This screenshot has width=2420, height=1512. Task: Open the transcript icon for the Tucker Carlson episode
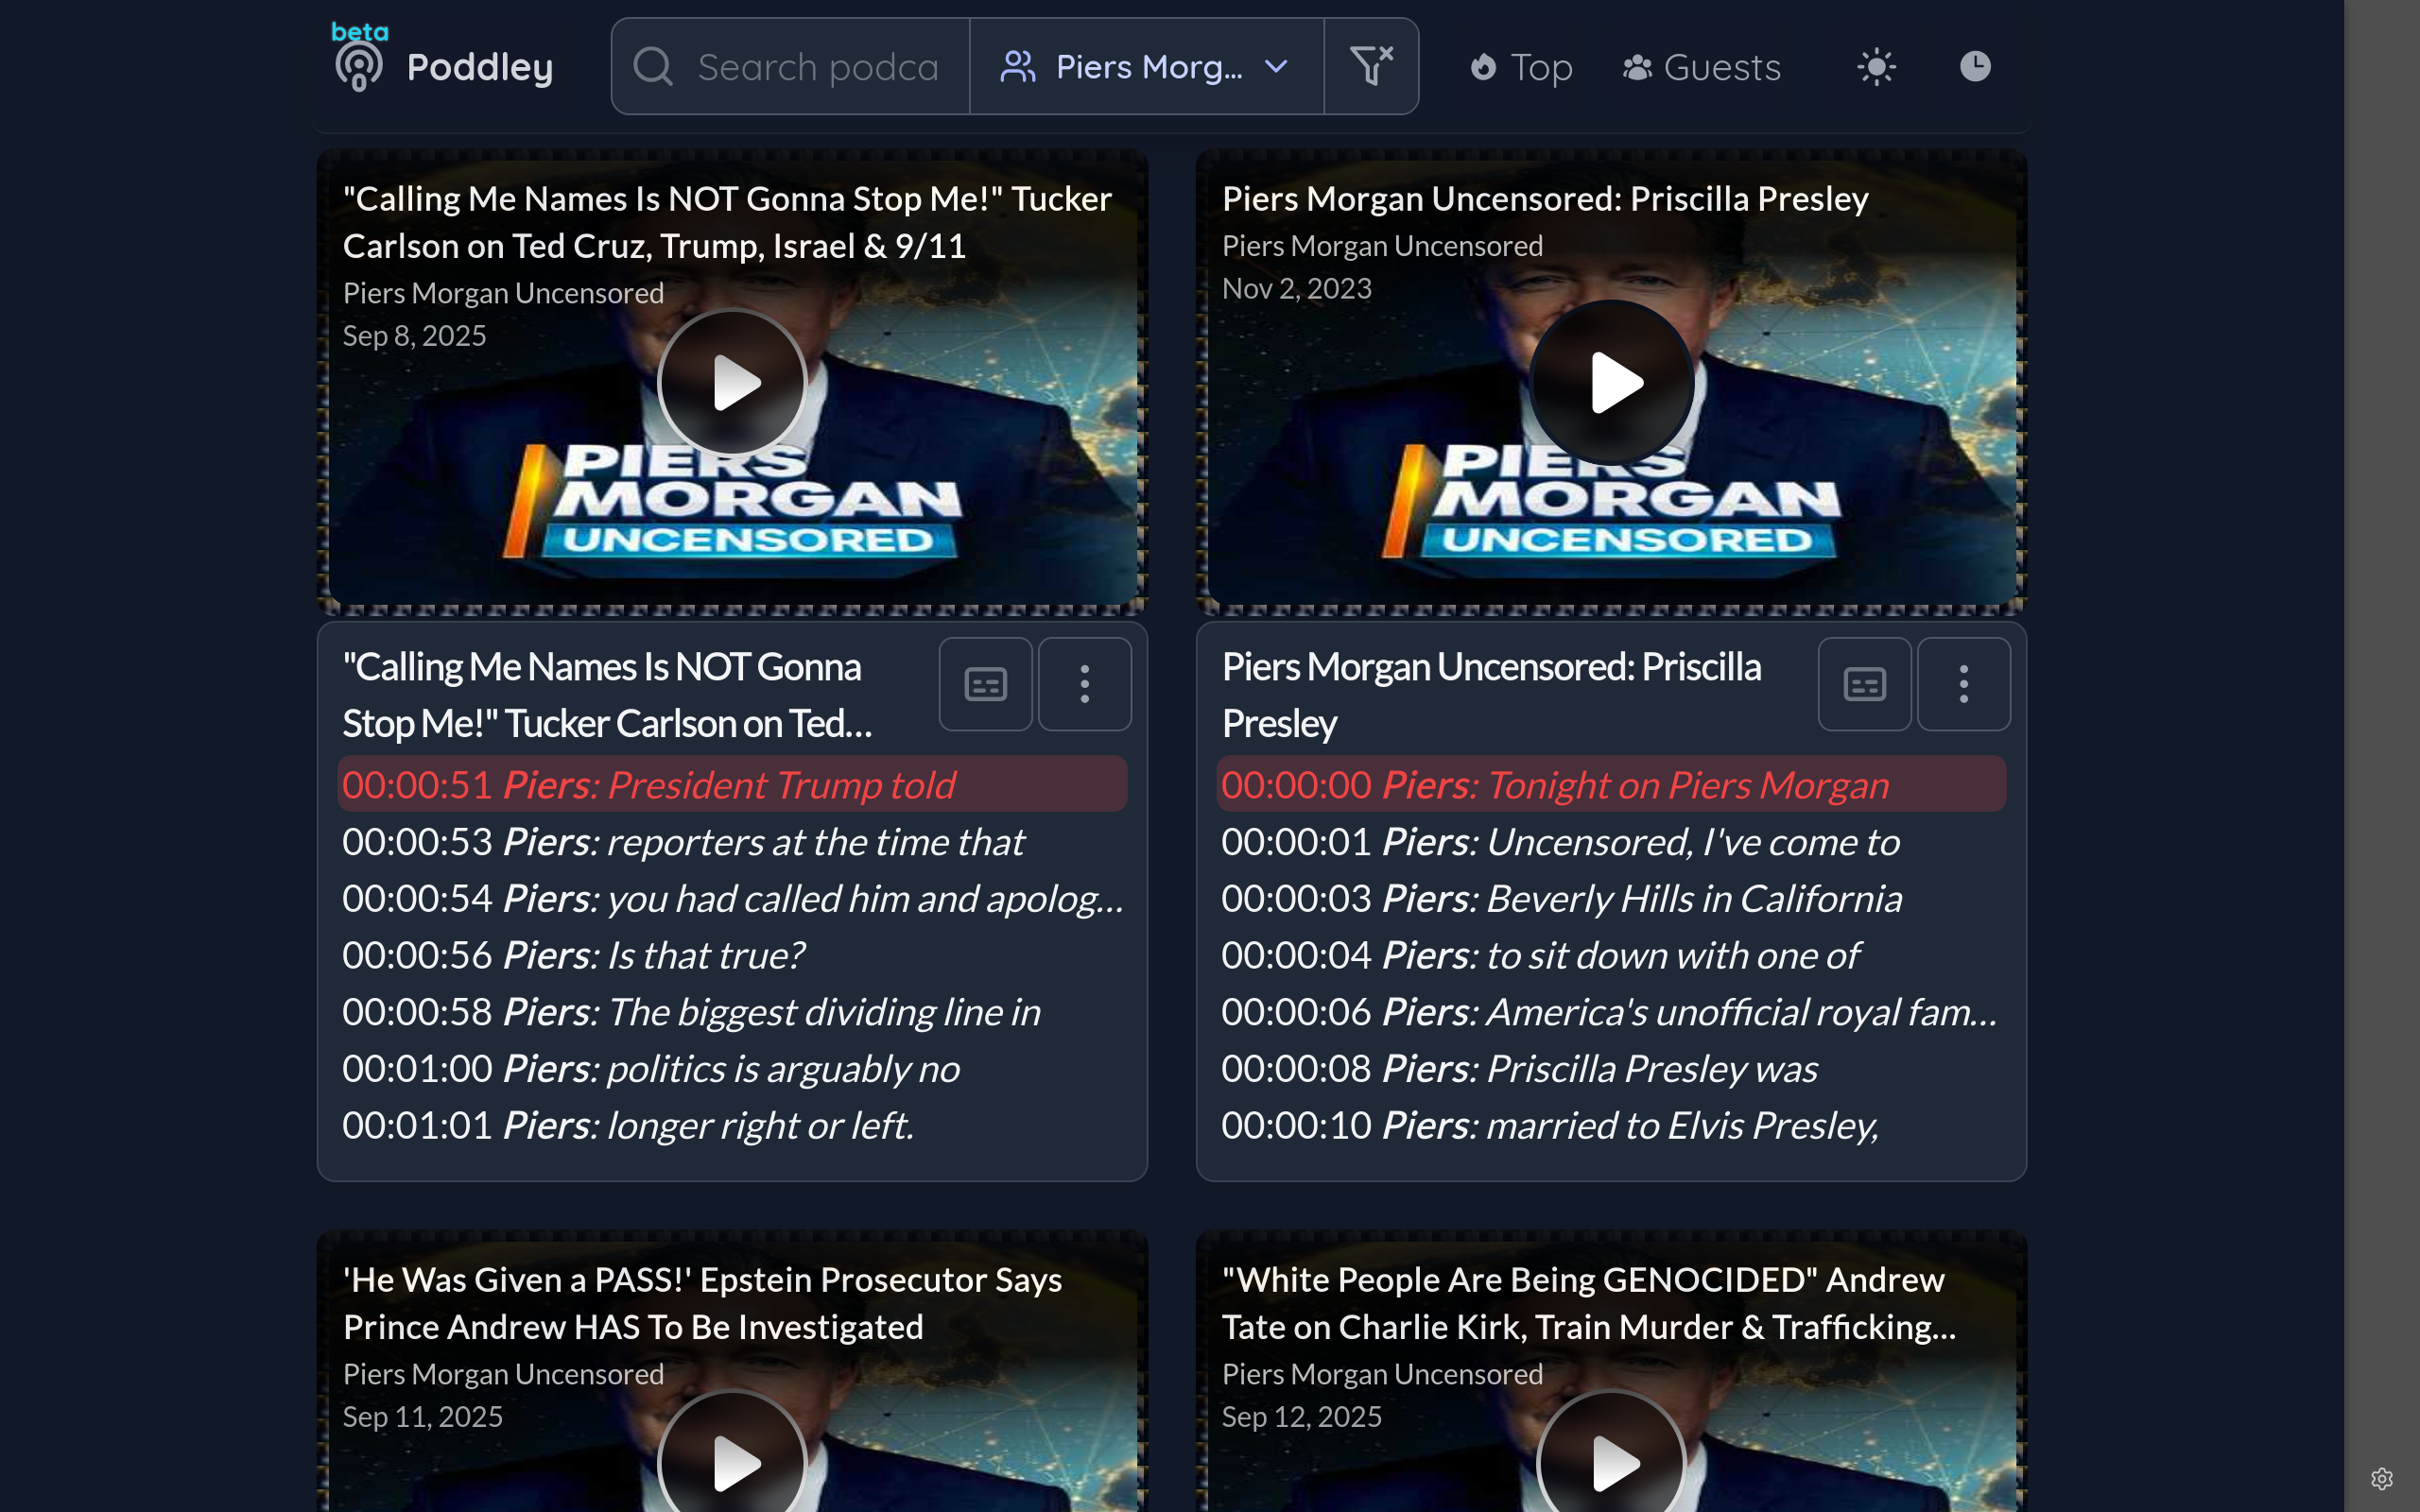[985, 685]
